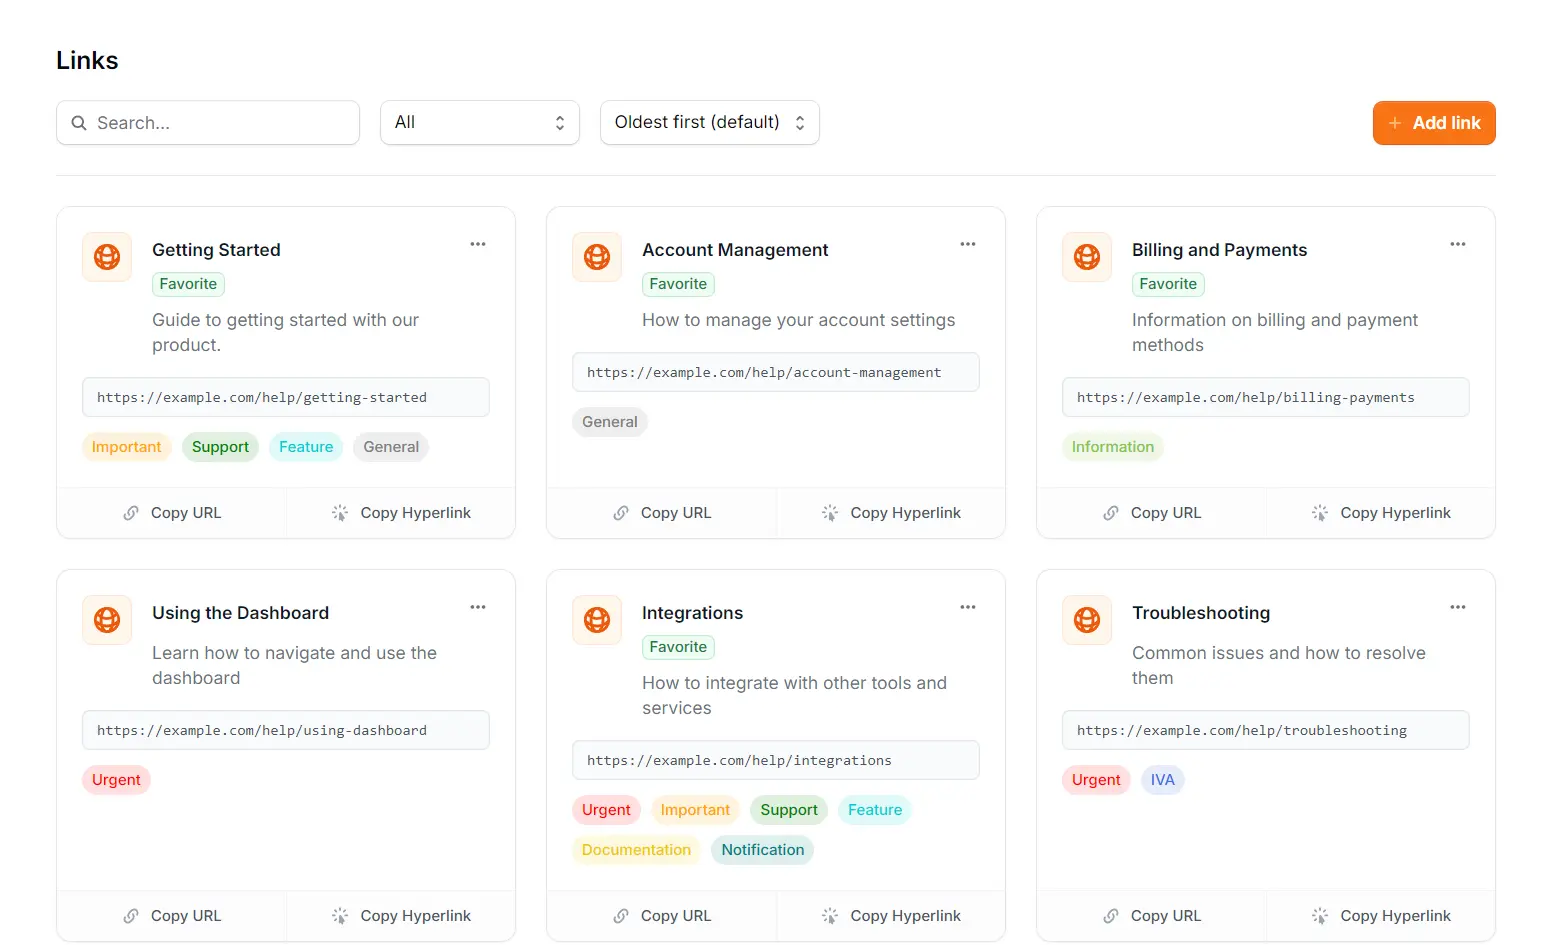Open the All filter dropdown
The image size is (1550, 945).
480,122
